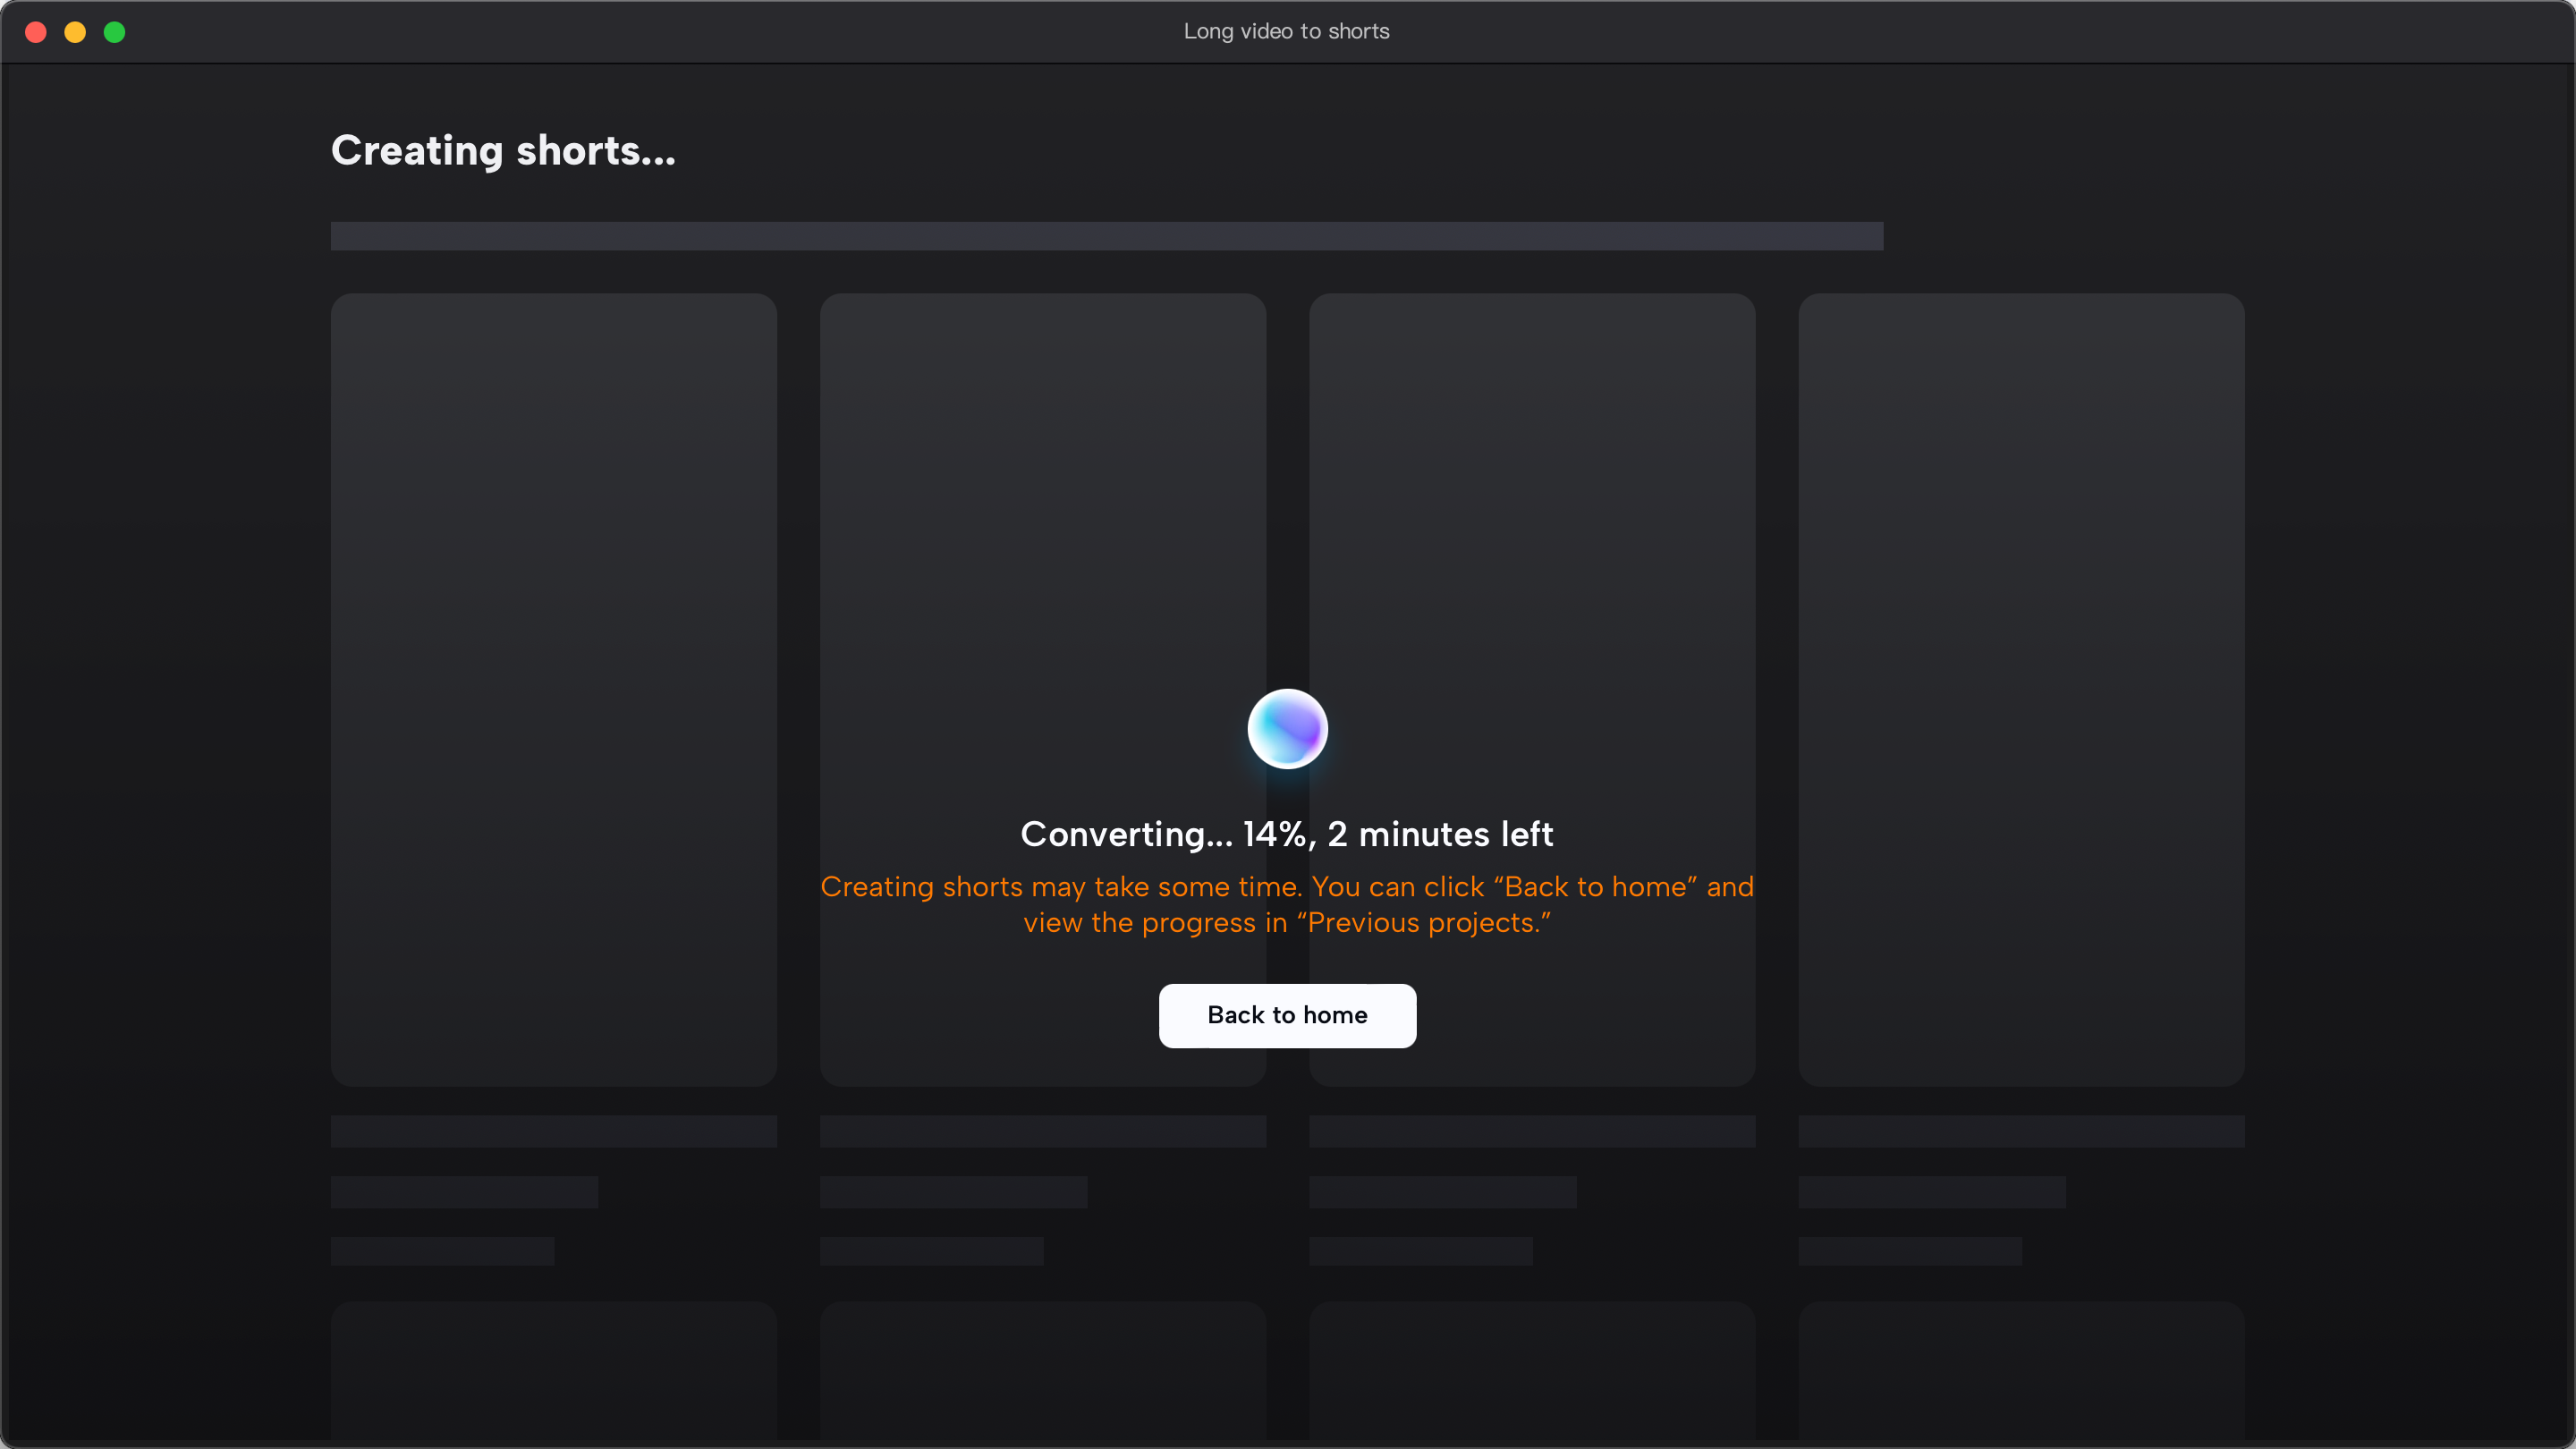This screenshot has height=1449, width=2576.
Task: Click the skeleton text line under the second card
Action: (x=953, y=1191)
